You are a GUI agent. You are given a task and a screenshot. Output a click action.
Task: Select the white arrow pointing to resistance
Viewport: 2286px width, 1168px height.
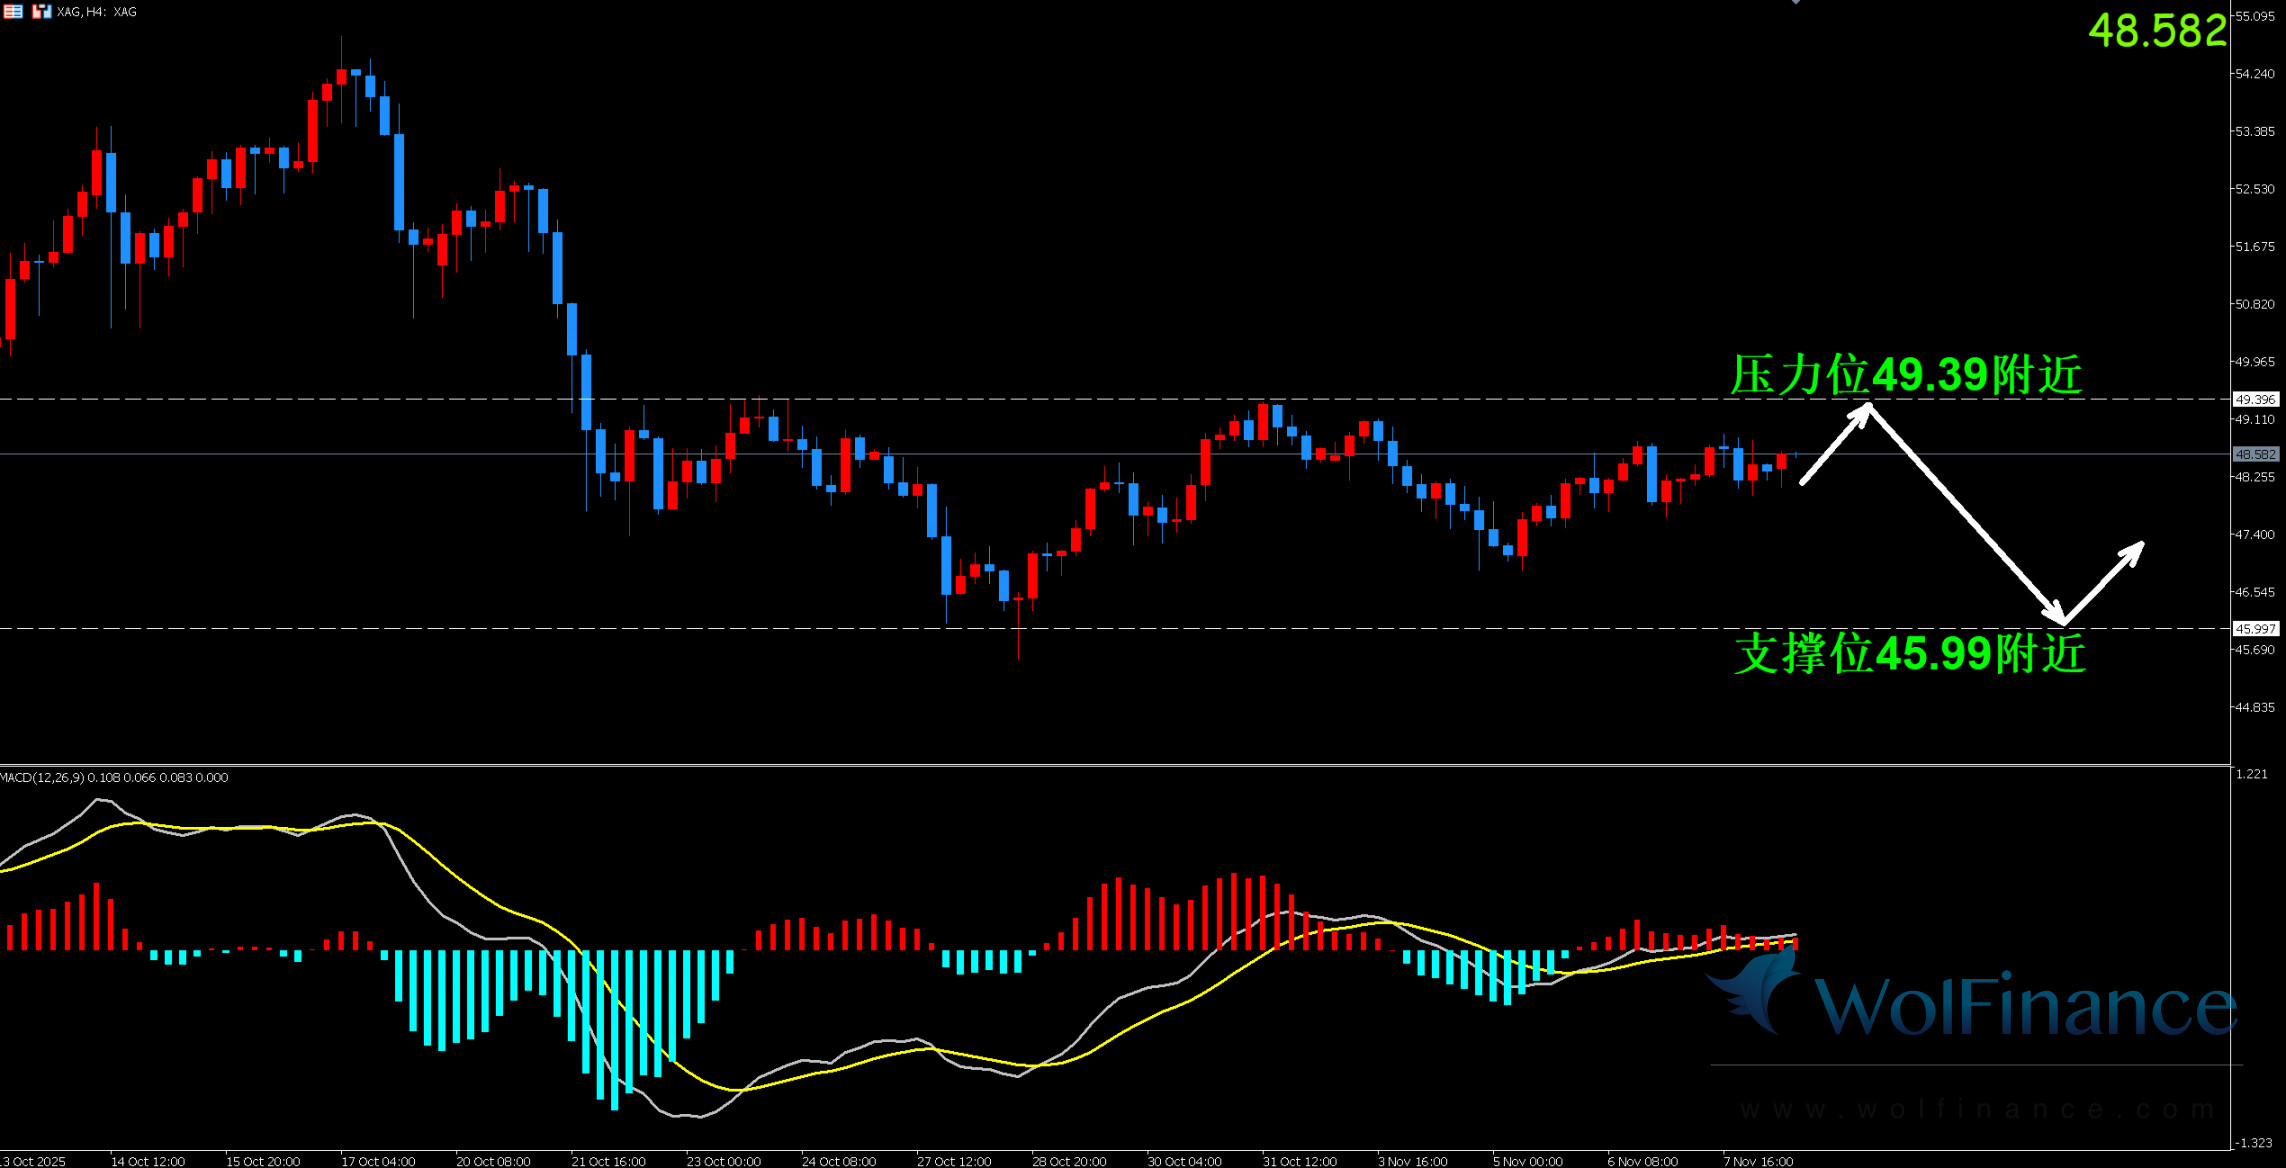1836,444
